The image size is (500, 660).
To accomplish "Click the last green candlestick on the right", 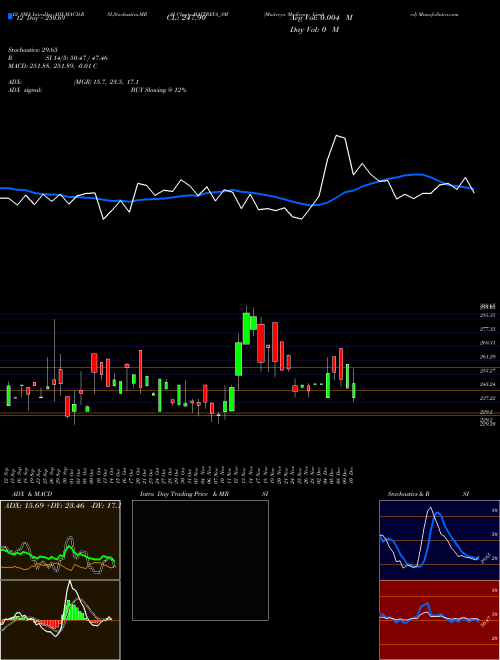I will coord(354,390).
